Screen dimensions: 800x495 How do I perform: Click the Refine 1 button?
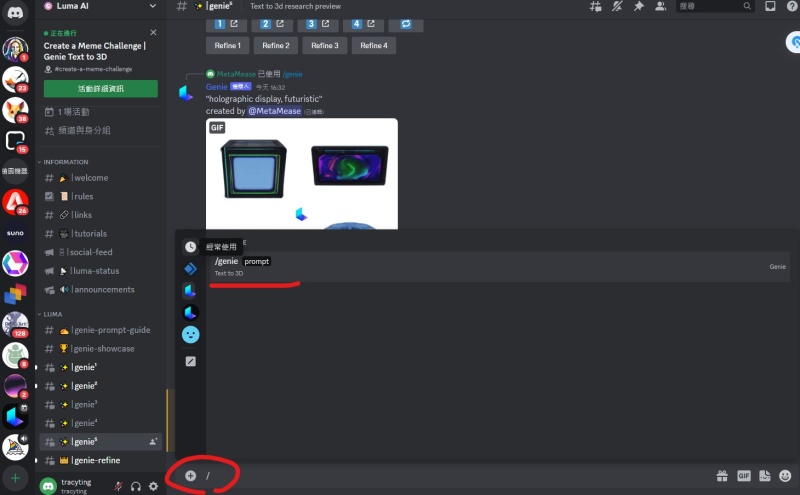click(x=228, y=45)
